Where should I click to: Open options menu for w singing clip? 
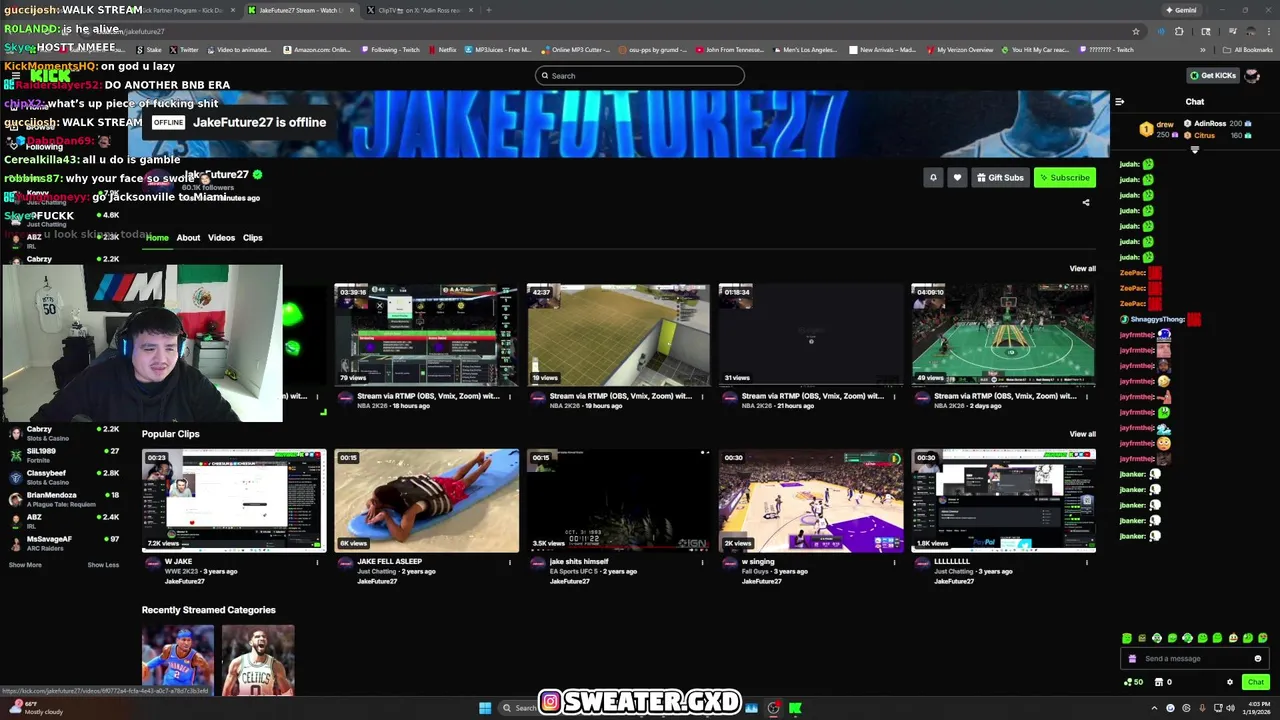pyautogui.click(x=894, y=562)
